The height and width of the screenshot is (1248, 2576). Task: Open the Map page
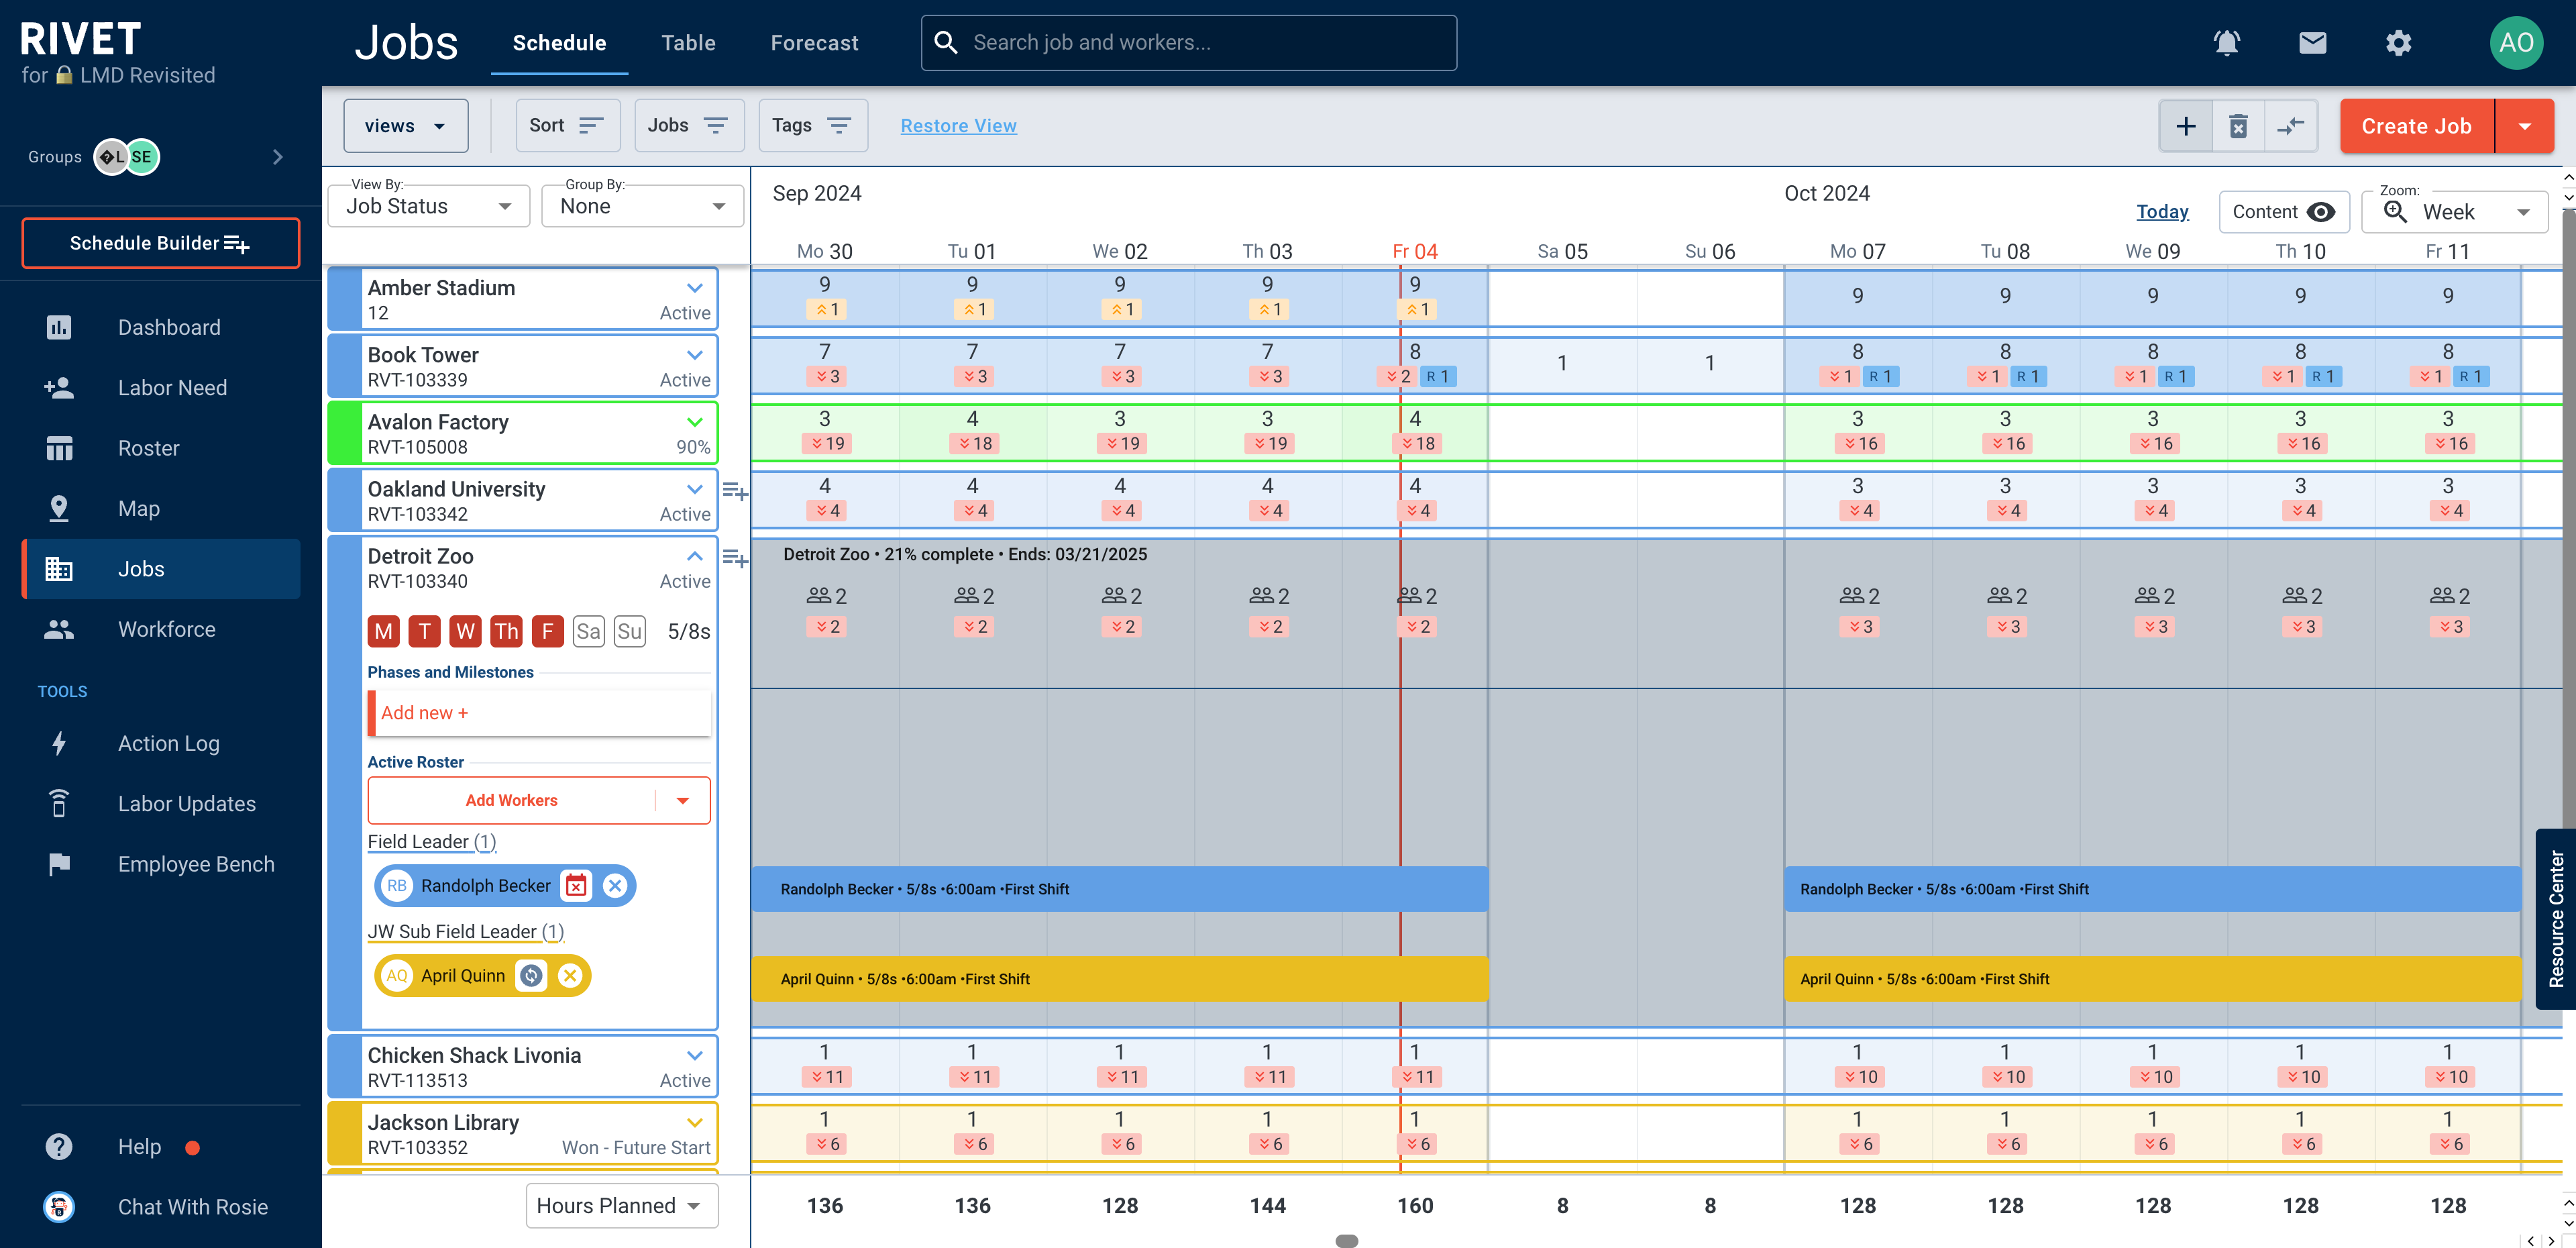click(161, 508)
